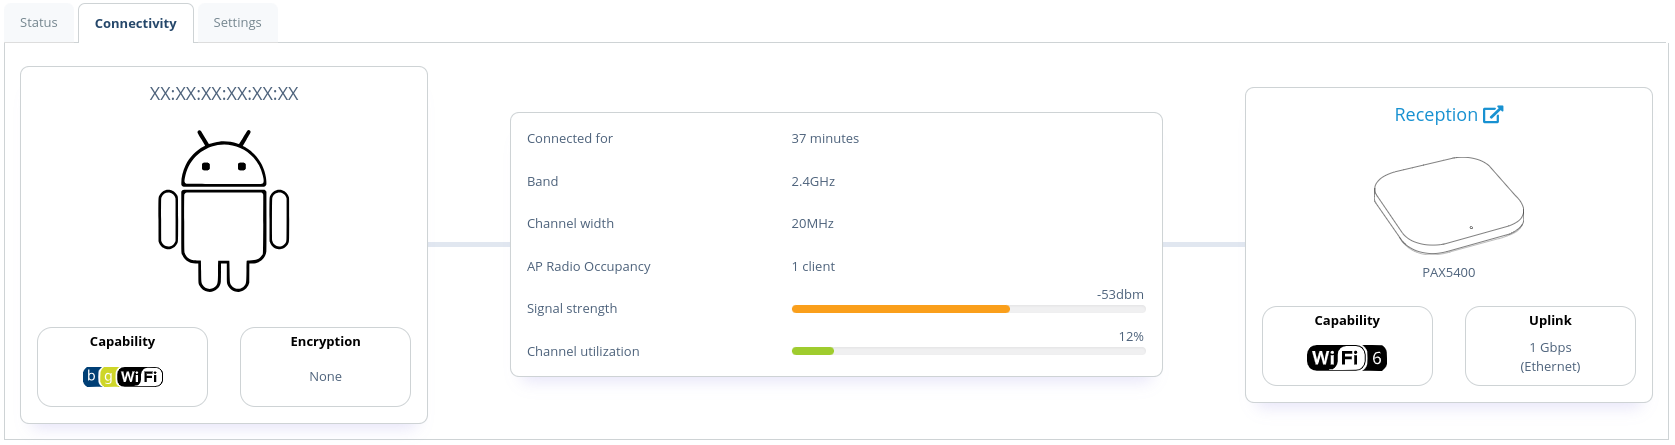The height and width of the screenshot is (445, 1675).
Task: Click the Channel width label
Action: tap(571, 224)
